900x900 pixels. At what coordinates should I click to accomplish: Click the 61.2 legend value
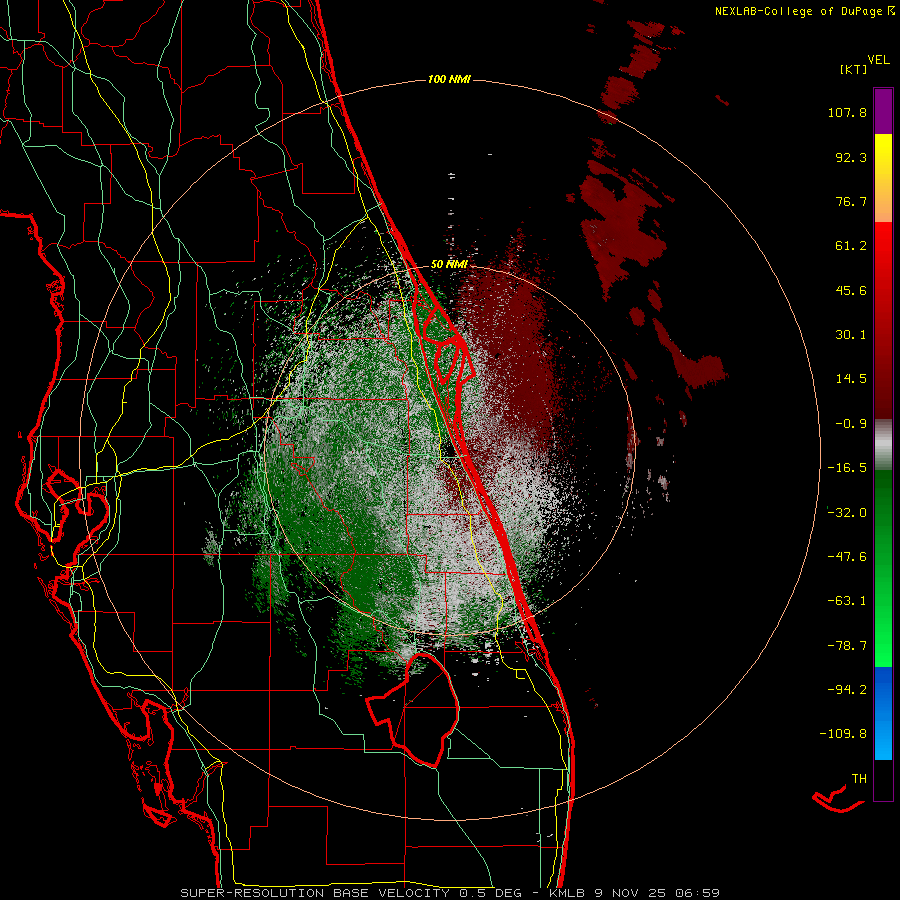pyautogui.click(x=851, y=246)
